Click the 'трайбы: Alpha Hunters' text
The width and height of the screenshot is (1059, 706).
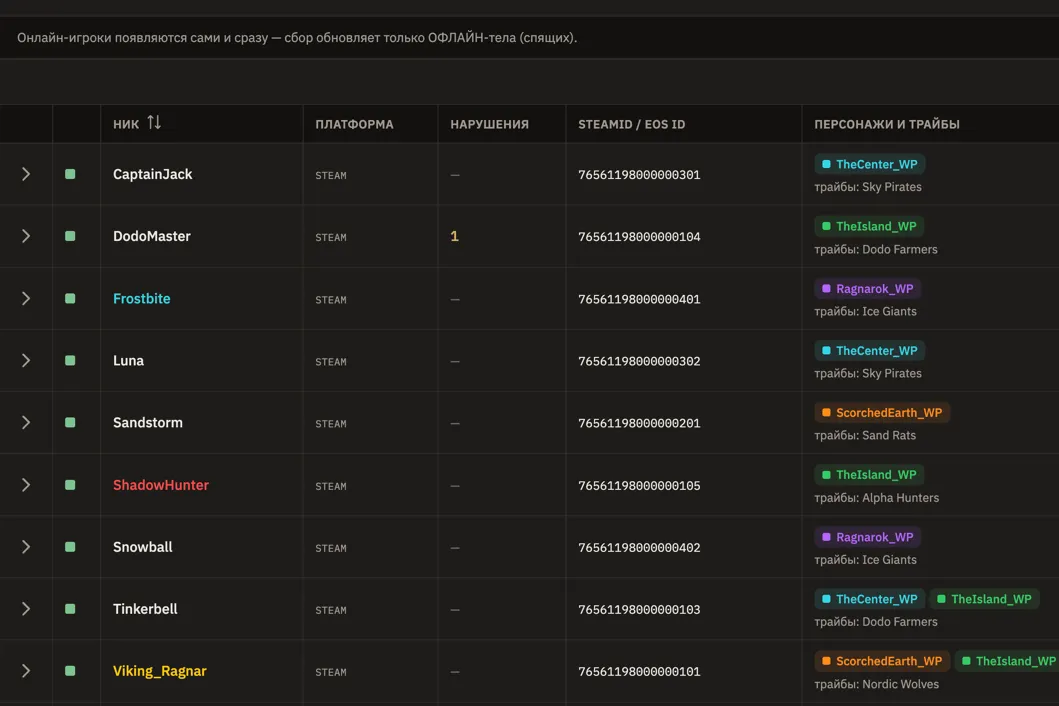[x=877, y=498]
